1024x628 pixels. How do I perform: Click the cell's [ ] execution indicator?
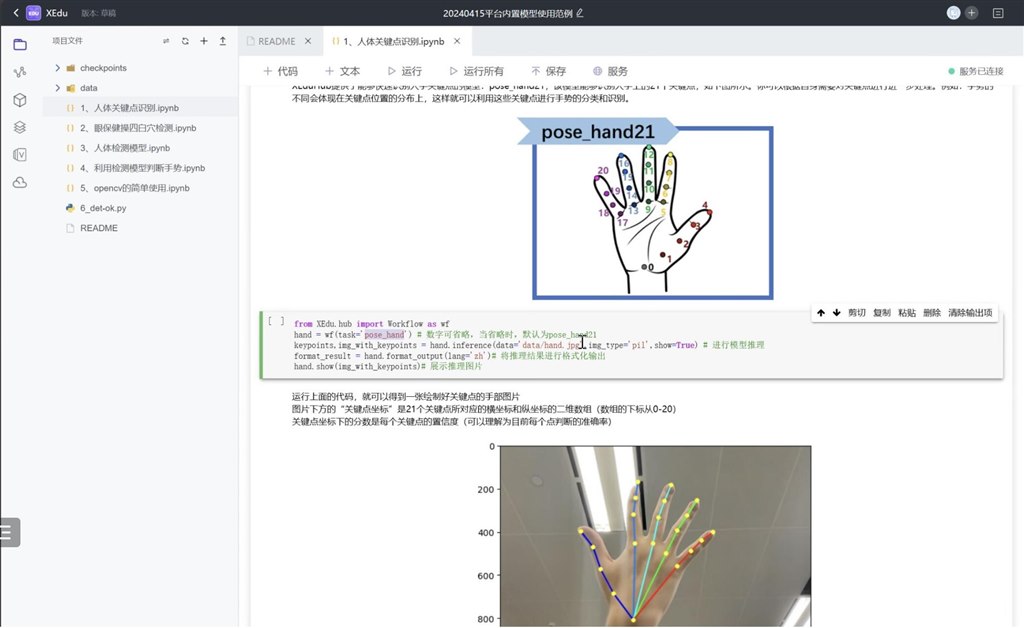[x=276, y=321]
